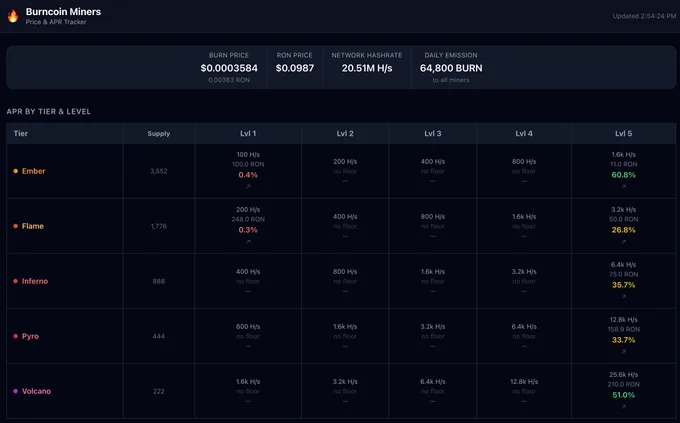This screenshot has width=680, height=423.
Task: Select the Inferno tier name
Action: pyautogui.click(x=35, y=281)
